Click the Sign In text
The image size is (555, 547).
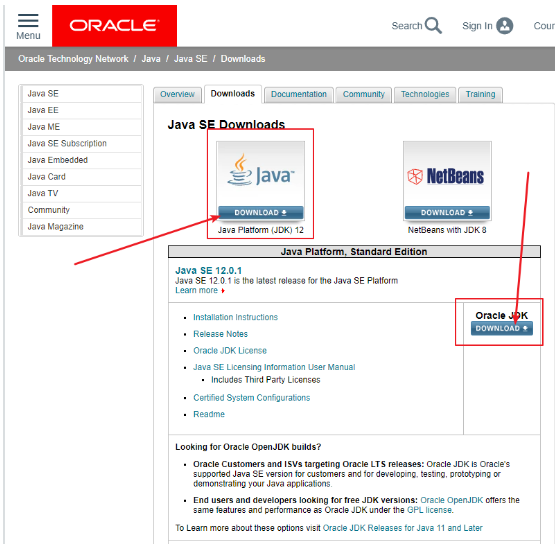(x=477, y=26)
